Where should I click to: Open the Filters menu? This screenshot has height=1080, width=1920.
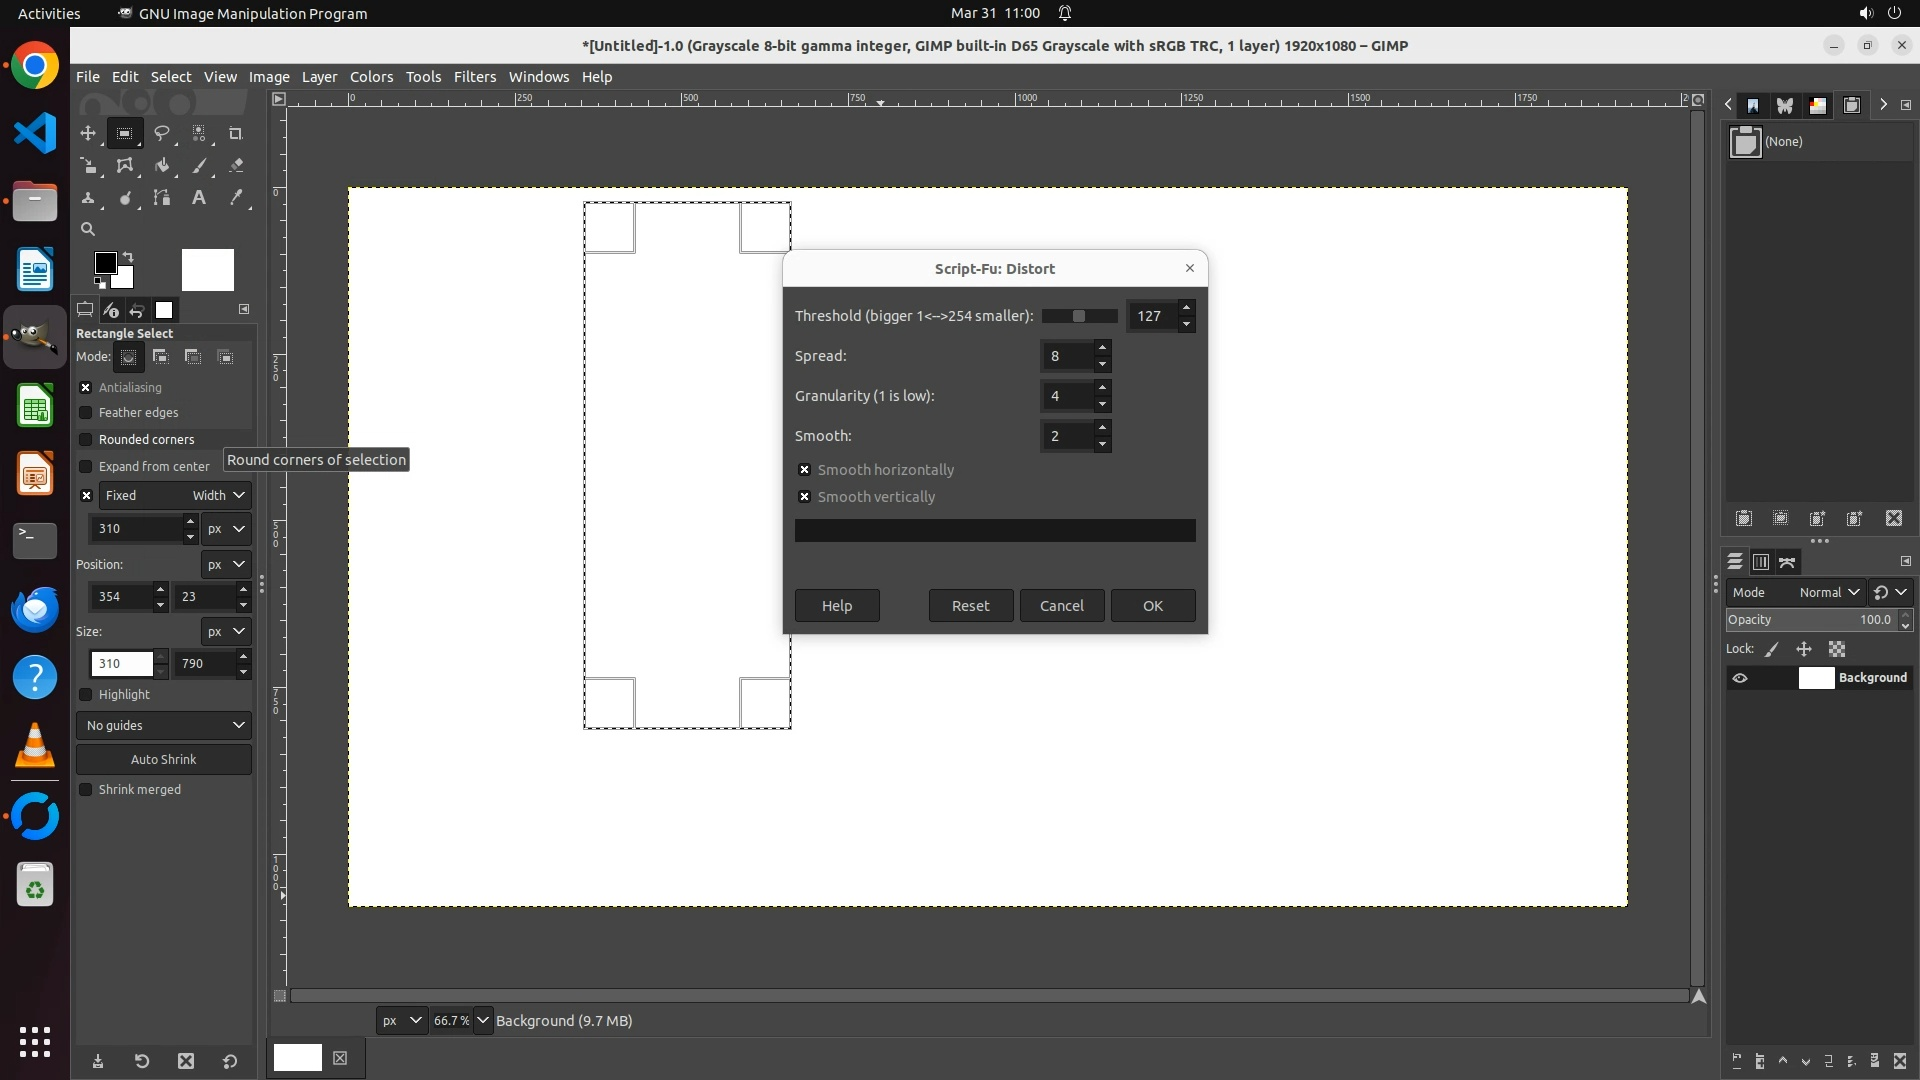click(x=474, y=77)
